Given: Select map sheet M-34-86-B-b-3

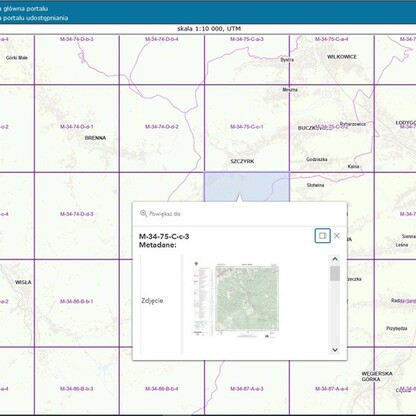Looking at the screenshot, I should pyautogui.click(x=77, y=389).
